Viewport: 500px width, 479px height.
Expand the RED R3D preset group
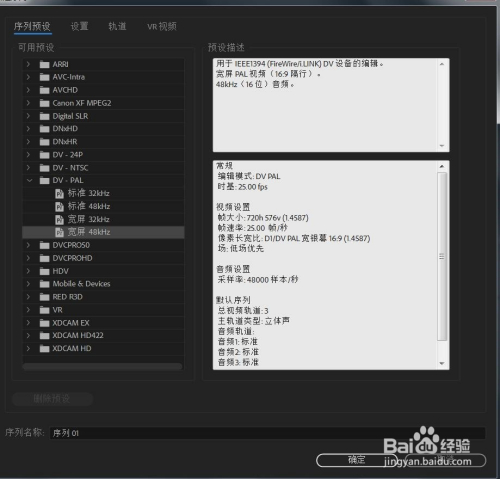coord(28,297)
